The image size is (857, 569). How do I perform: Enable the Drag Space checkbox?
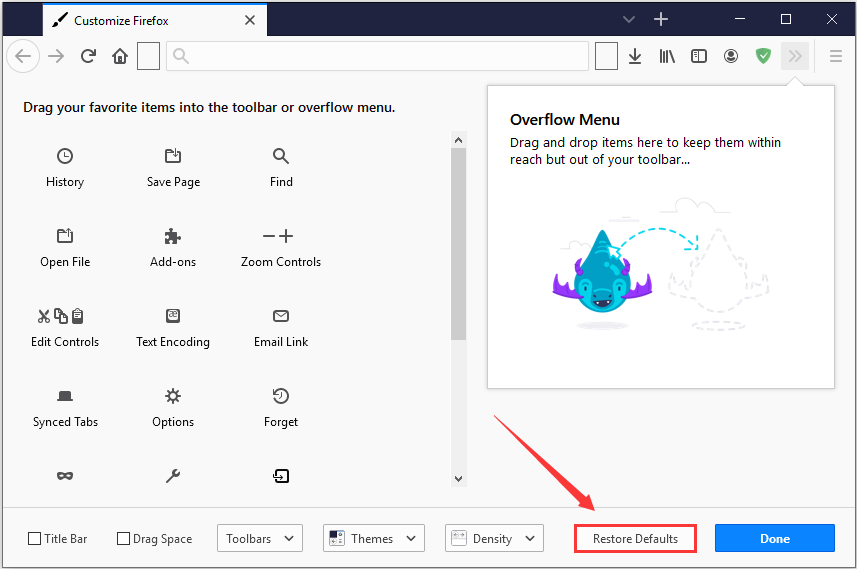click(124, 538)
